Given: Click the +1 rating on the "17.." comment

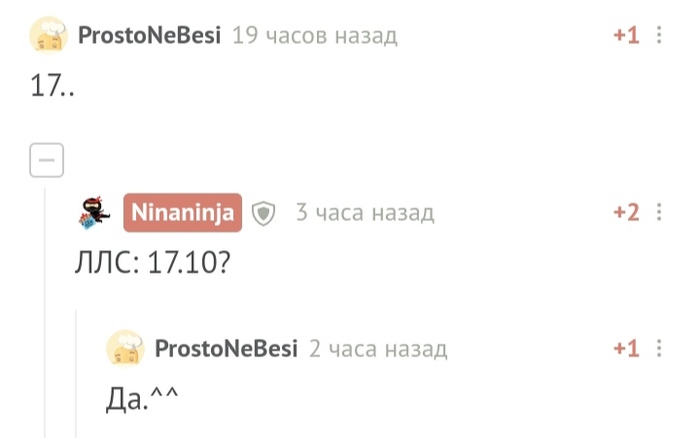Looking at the screenshot, I should (x=625, y=36).
